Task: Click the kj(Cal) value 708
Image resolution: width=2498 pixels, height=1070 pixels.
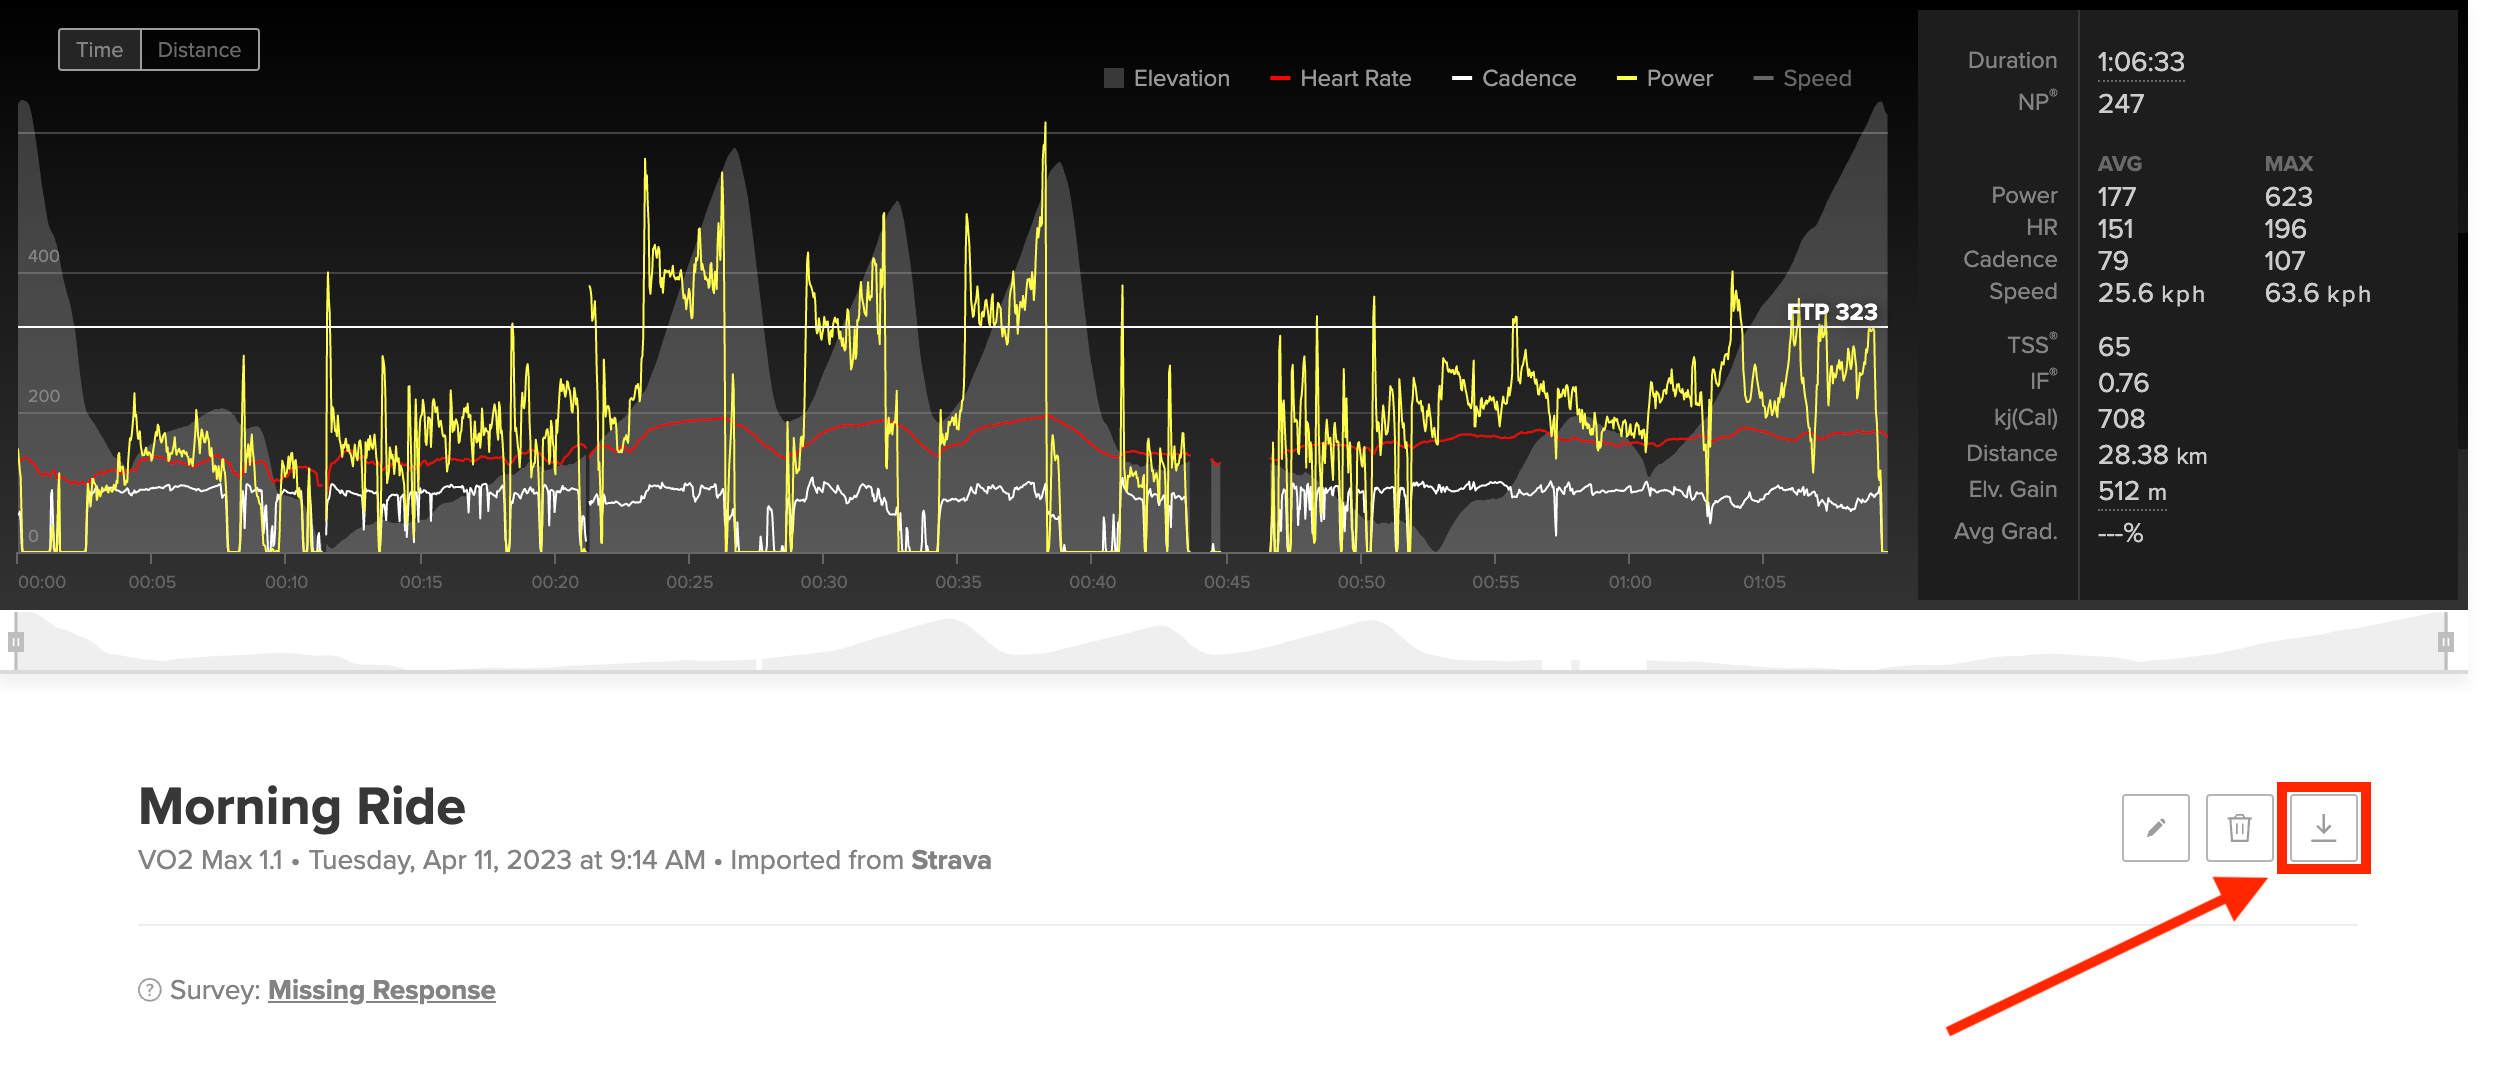Action: click(x=2122, y=419)
